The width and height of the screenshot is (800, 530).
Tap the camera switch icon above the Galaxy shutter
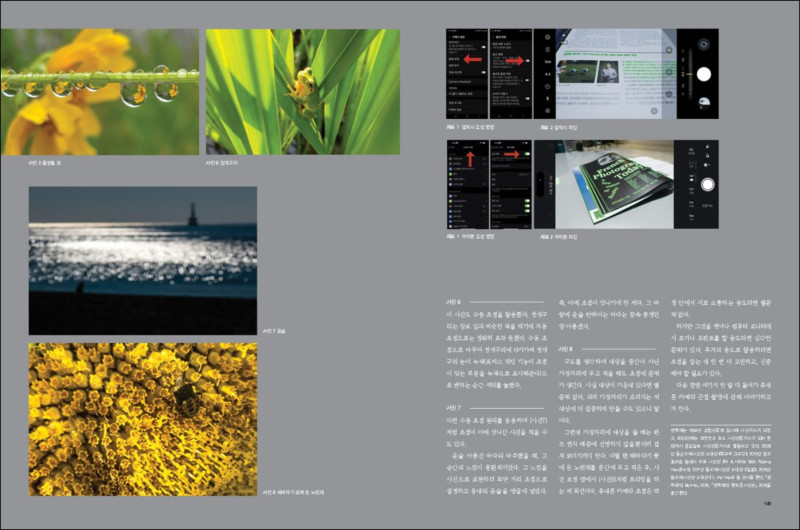click(x=704, y=44)
